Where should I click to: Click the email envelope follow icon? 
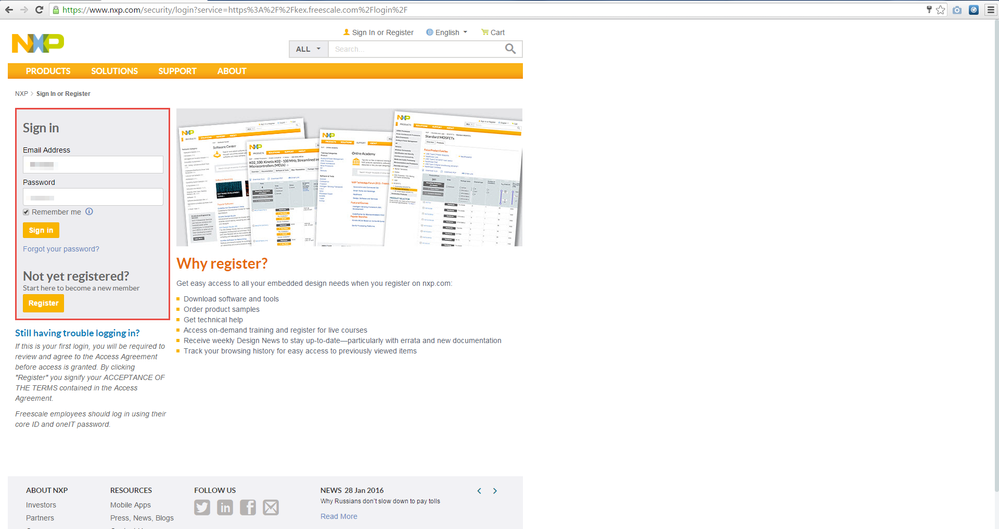click(271, 507)
